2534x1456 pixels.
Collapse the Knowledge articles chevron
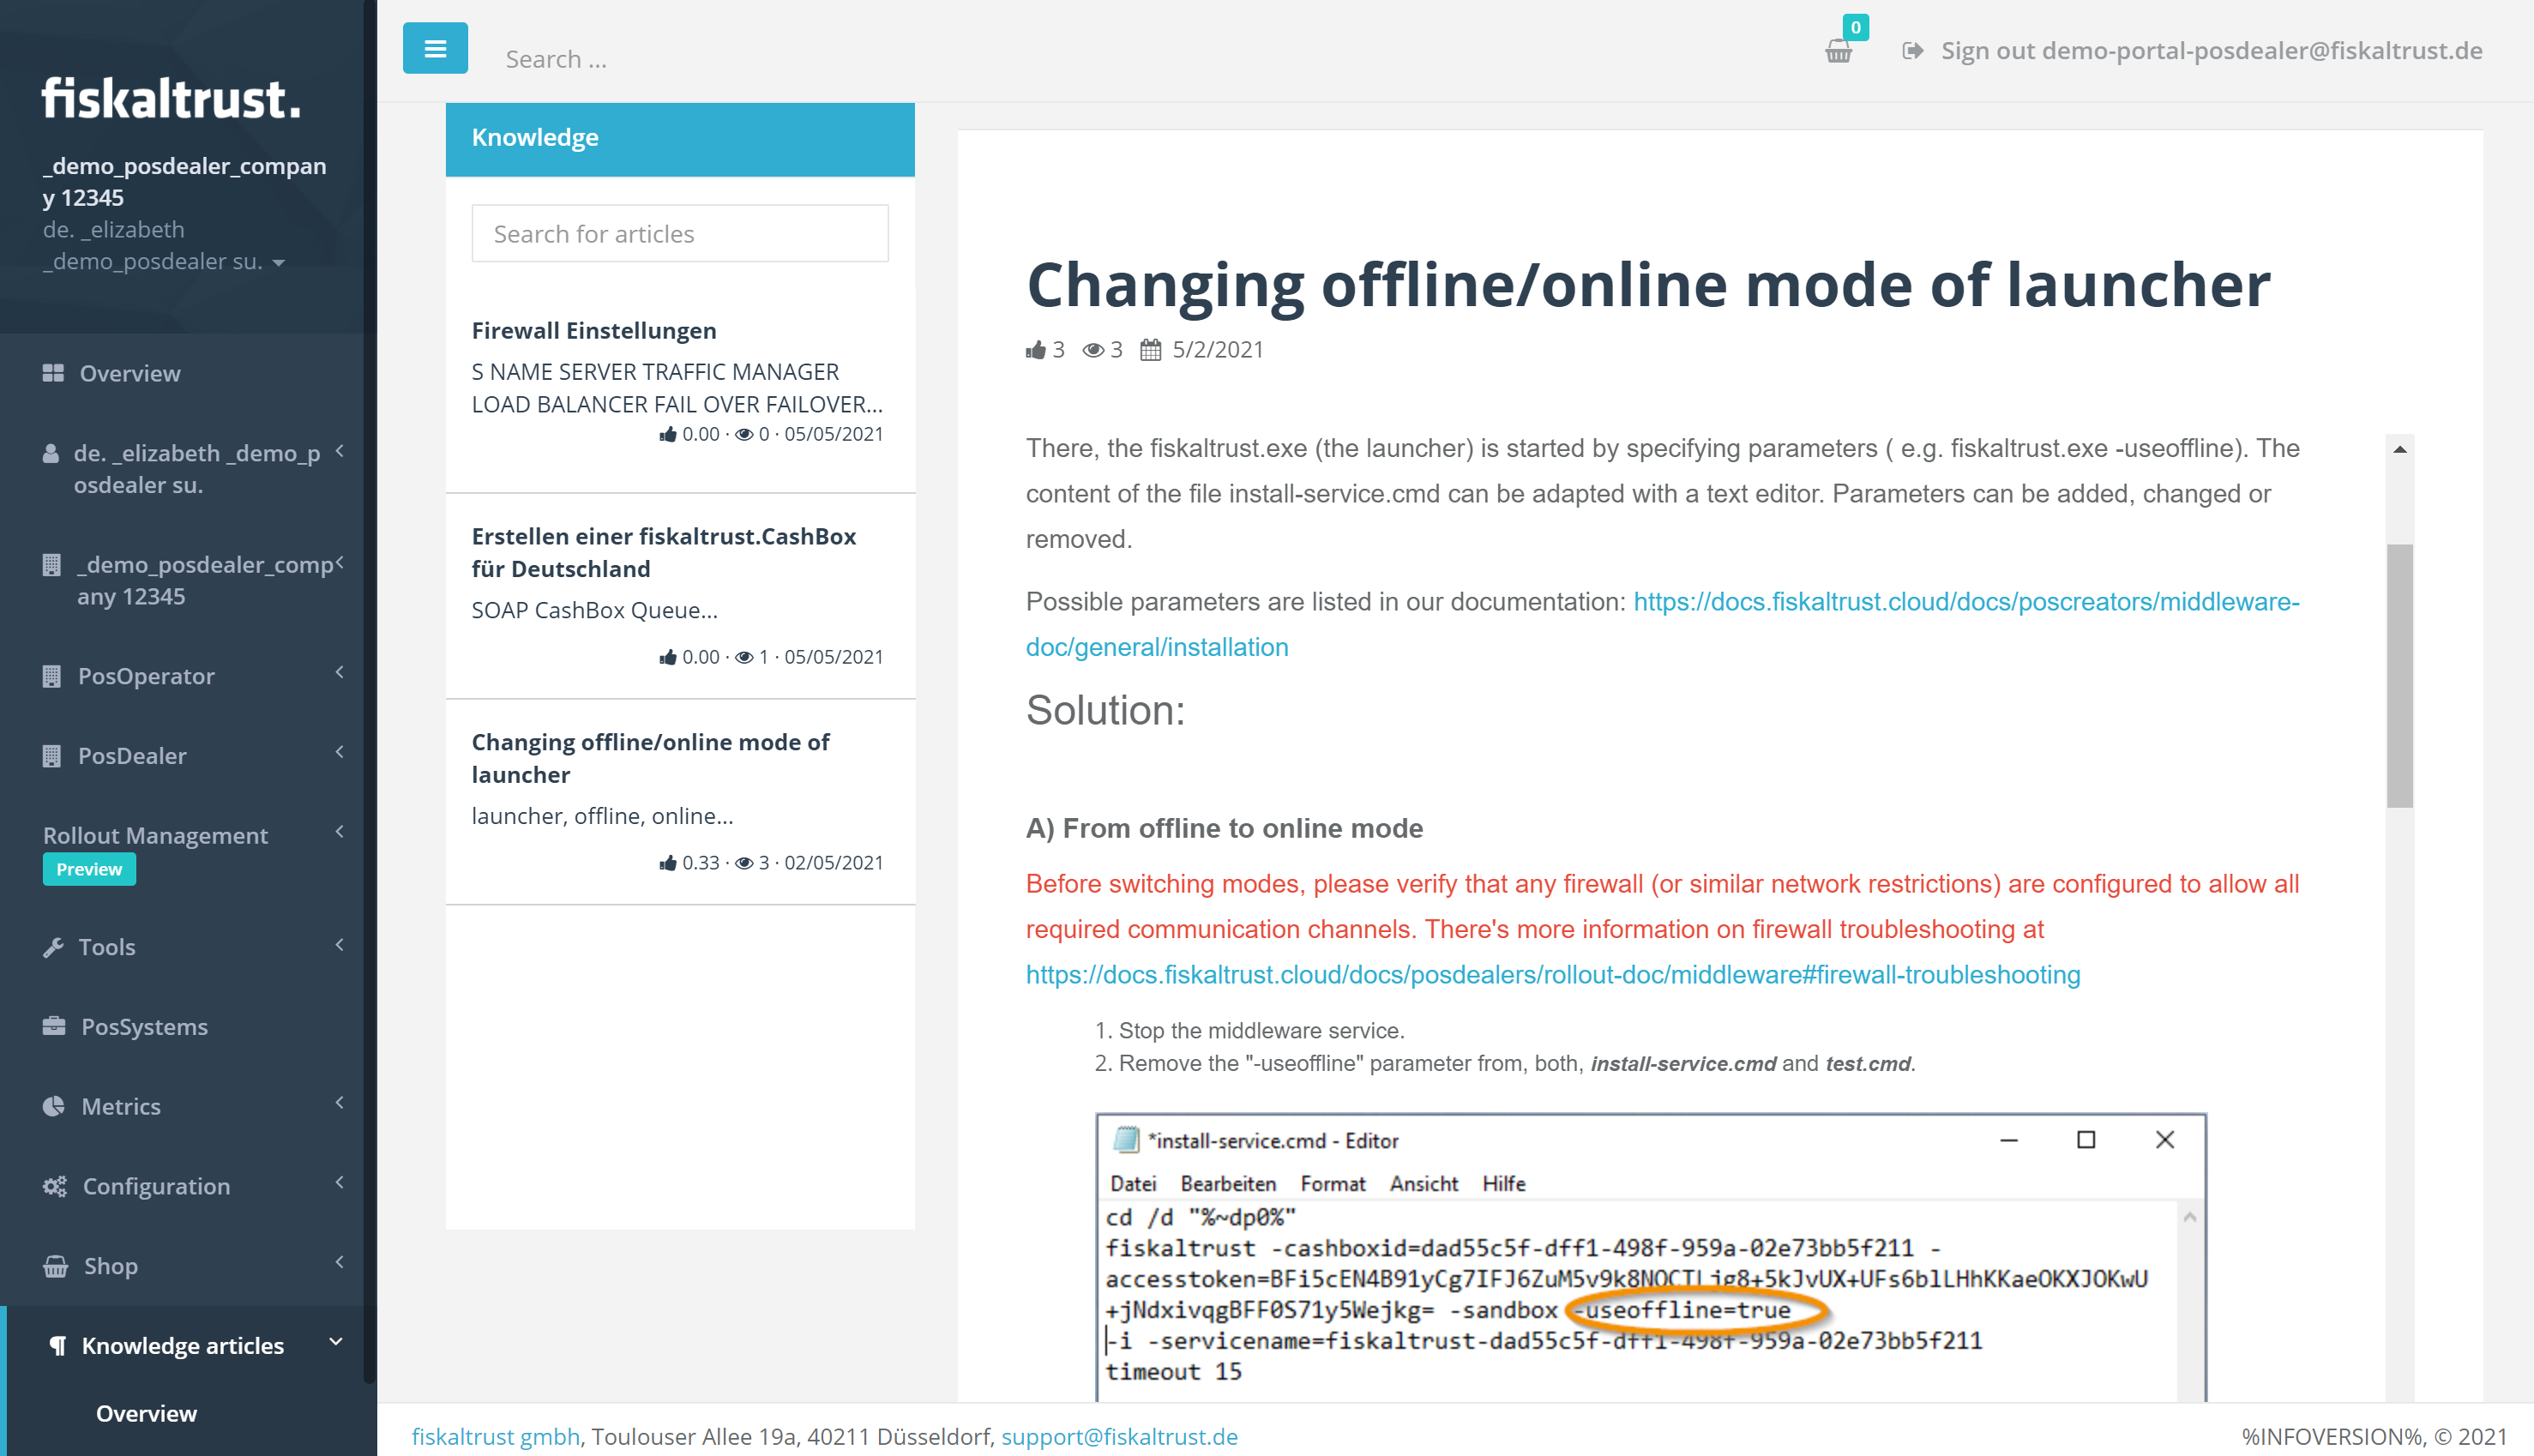336,1342
